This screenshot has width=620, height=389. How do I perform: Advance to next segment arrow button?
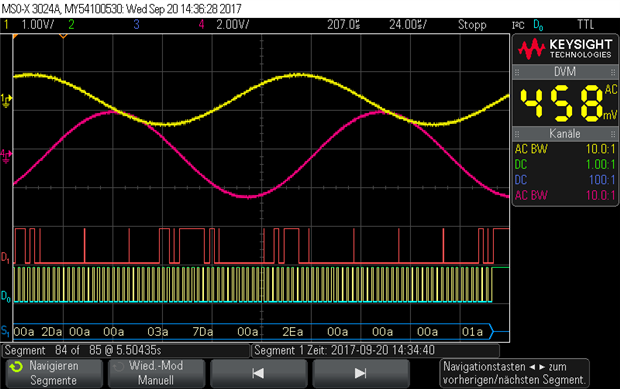click(361, 373)
